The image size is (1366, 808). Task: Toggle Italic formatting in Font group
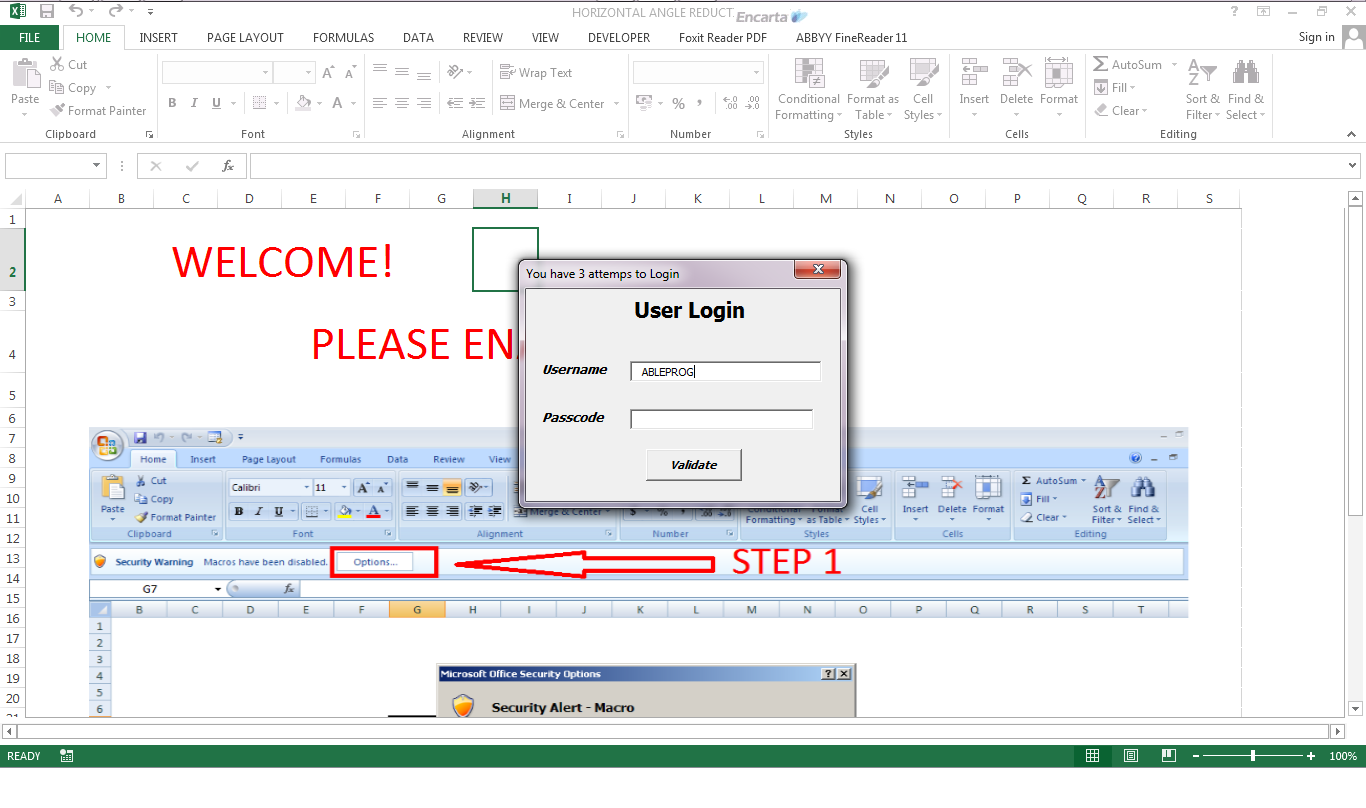[x=194, y=103]
